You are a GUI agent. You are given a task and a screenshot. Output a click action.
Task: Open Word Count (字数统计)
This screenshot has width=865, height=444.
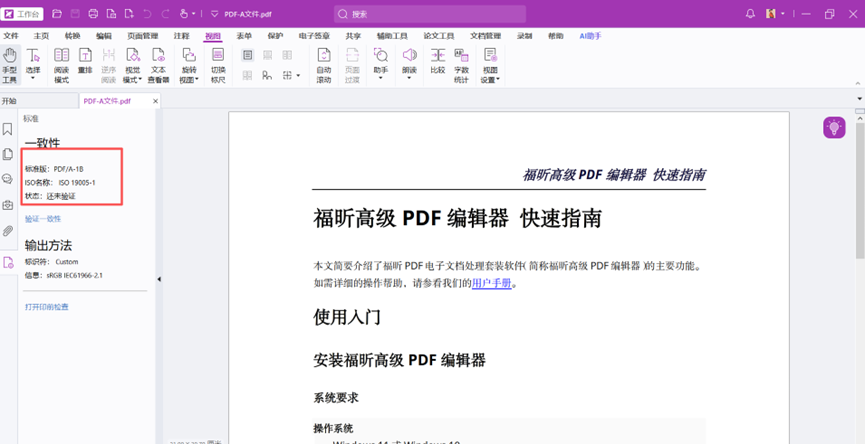coord(461,65)
